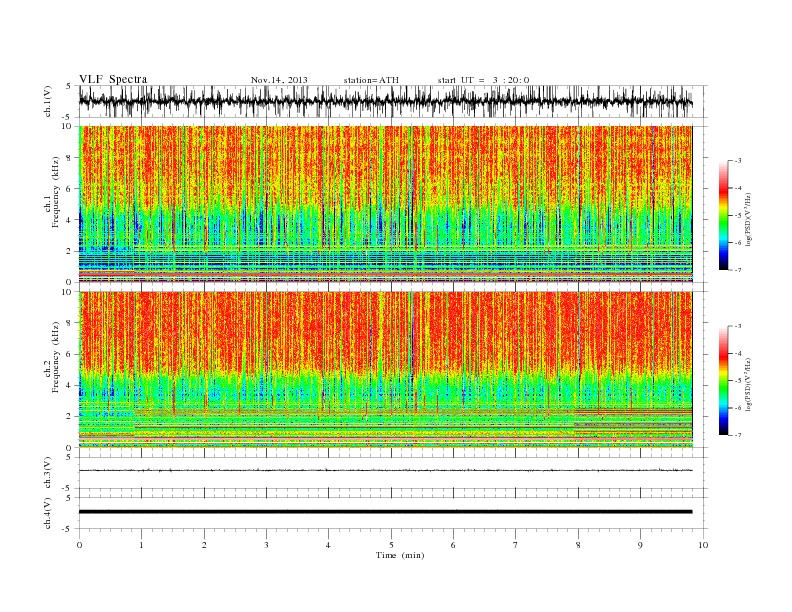Click the ch.3 flat waveform trace
Image resolution: width=792 pixels, height=612 pixels.
385,470
